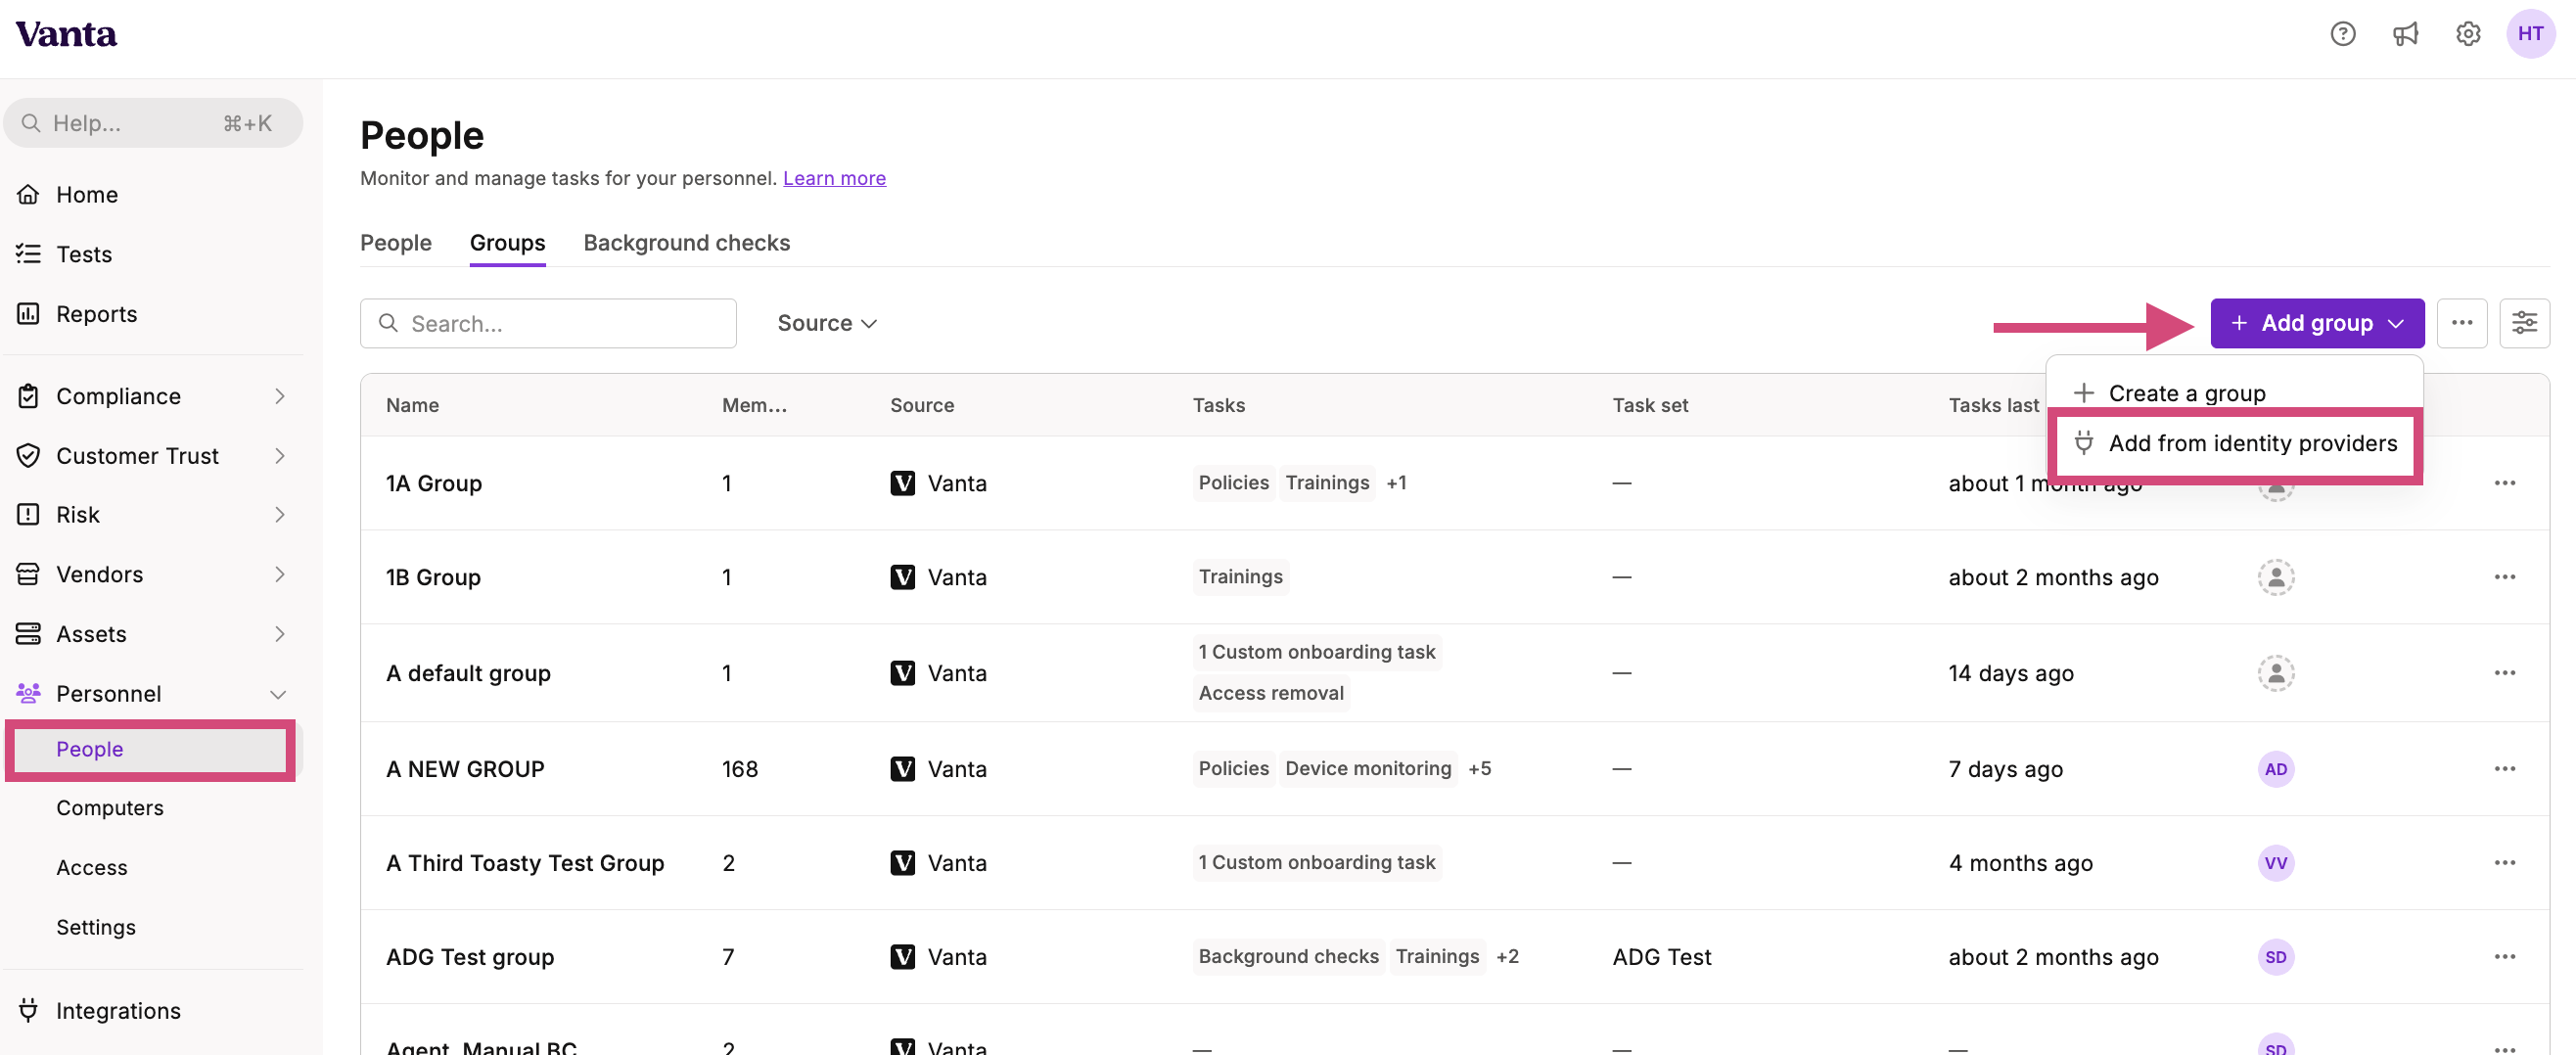Image resolution: width=2576 pixels, height=1055 pixels.
Task: Click the Tasks column header
Action: click(x=1218, y=405)
